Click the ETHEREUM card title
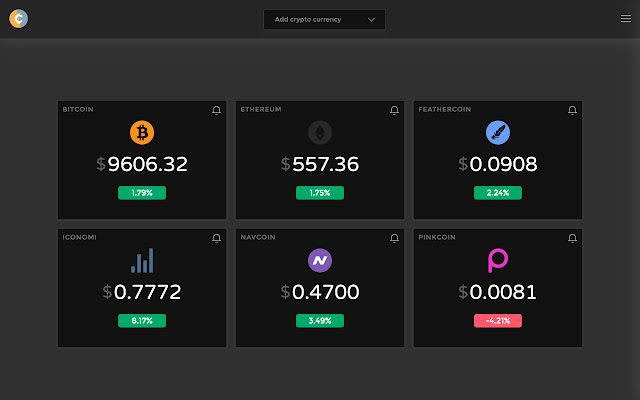The width and height of the screenshot is (640, 400). click(x=261, y=109)
